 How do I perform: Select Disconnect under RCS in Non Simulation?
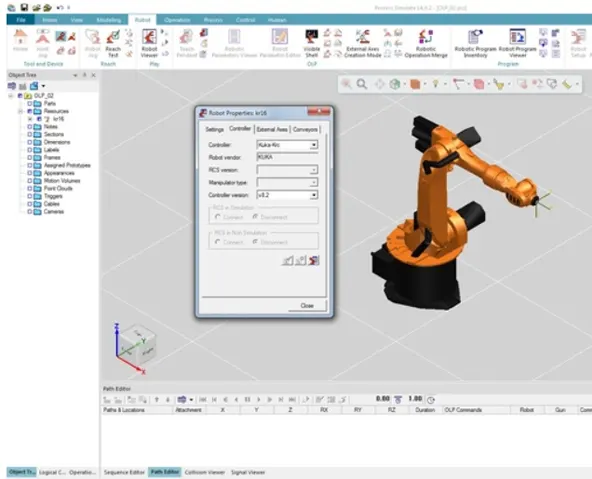pyautogui.click(x=255, y=242)
